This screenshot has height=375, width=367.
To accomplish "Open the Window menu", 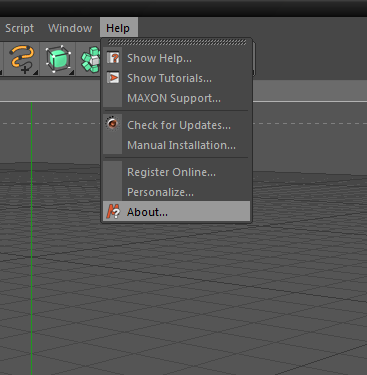I will click(70, 28).
